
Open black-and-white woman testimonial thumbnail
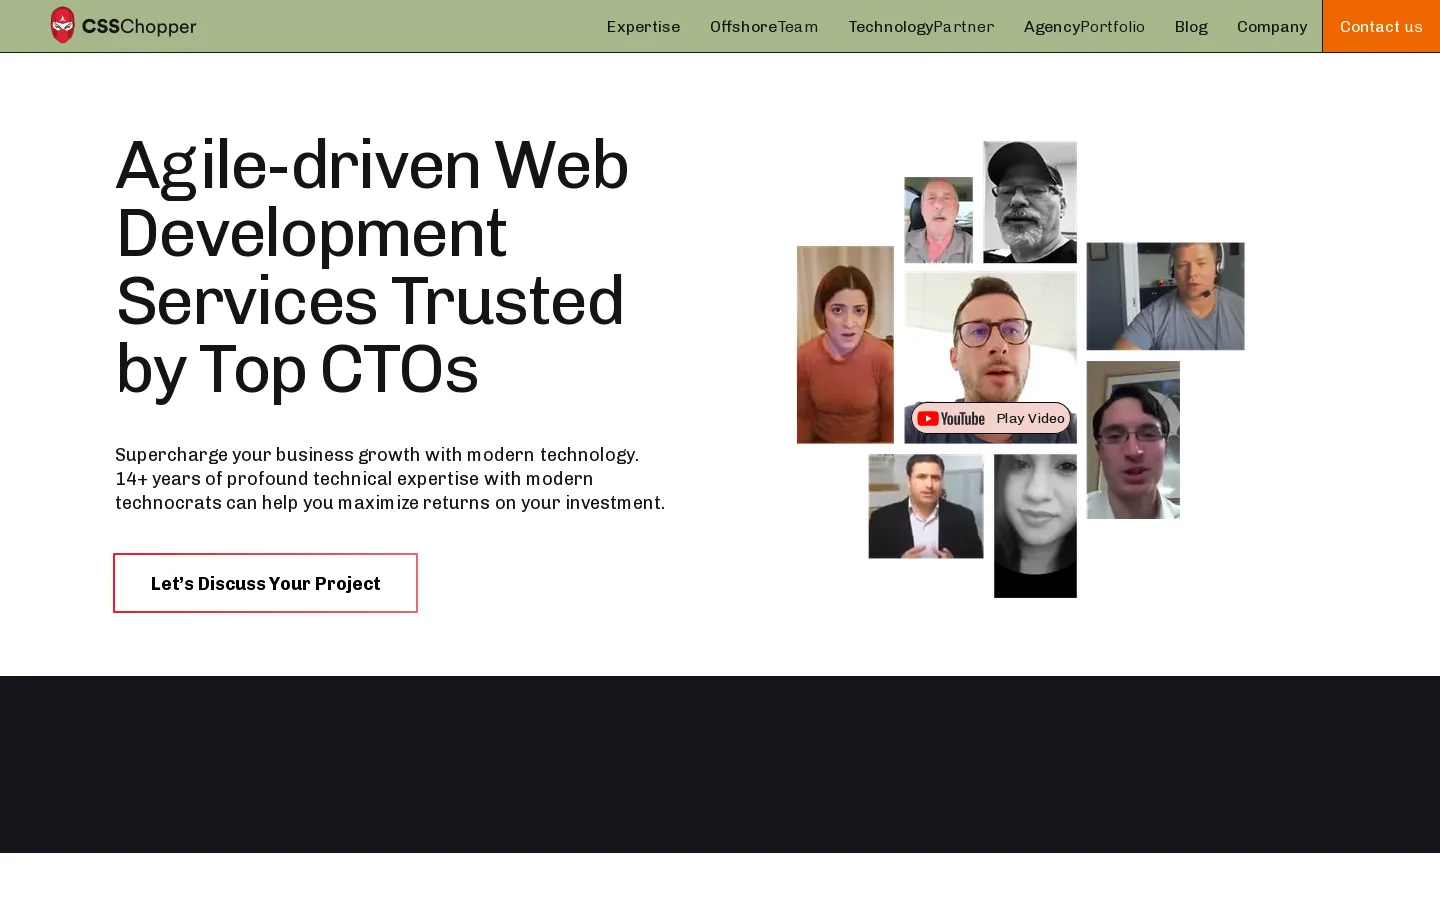pos(1035,526)
